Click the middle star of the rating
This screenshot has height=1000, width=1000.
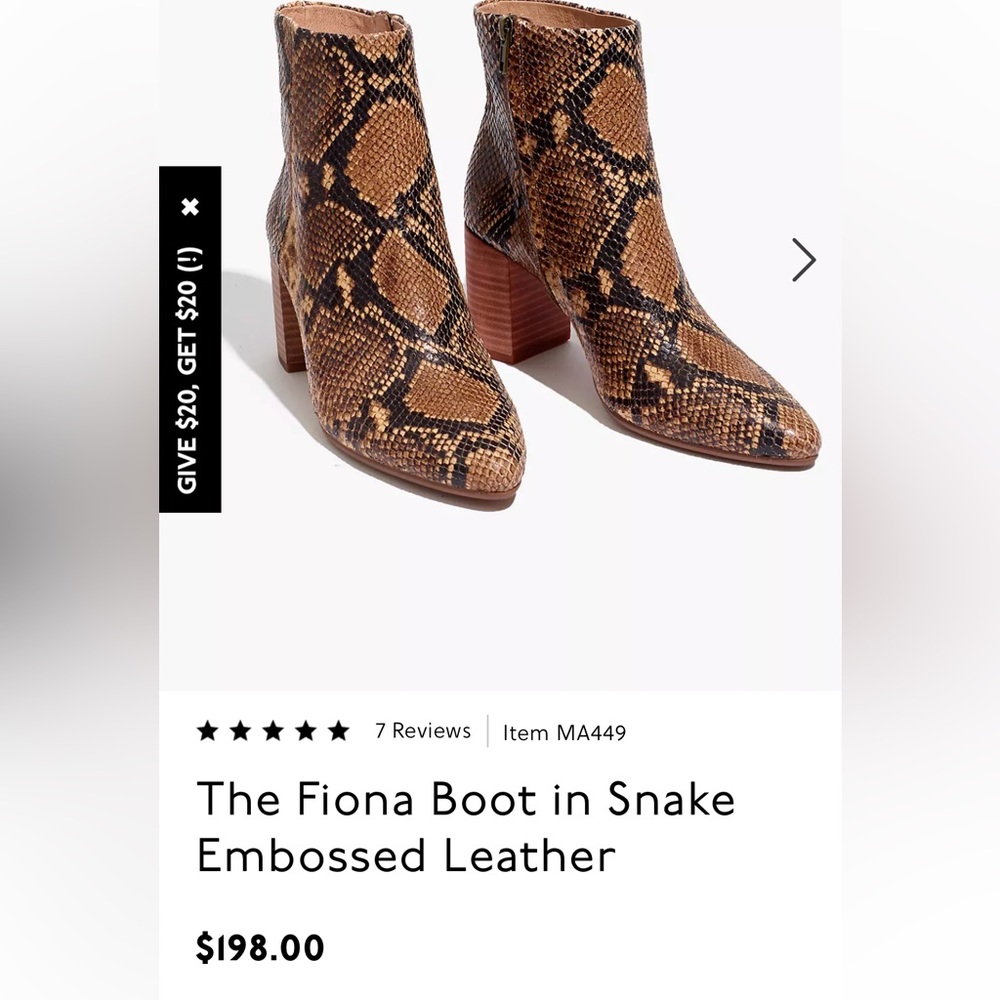(x=272, y=732)
